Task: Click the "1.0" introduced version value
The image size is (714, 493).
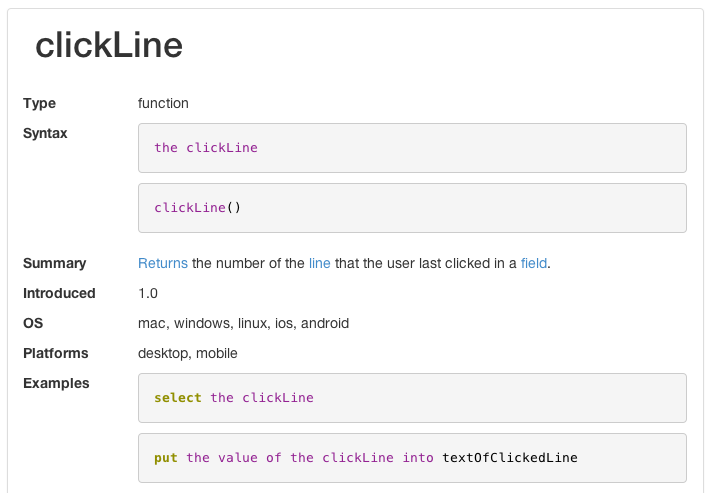Action: (148, 293)
